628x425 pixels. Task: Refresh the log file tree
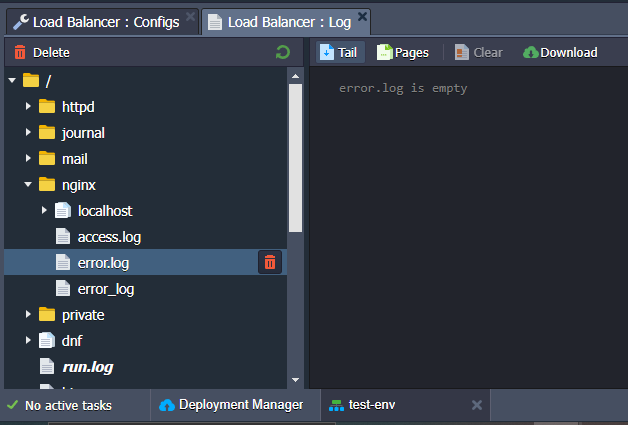[283, 52]
